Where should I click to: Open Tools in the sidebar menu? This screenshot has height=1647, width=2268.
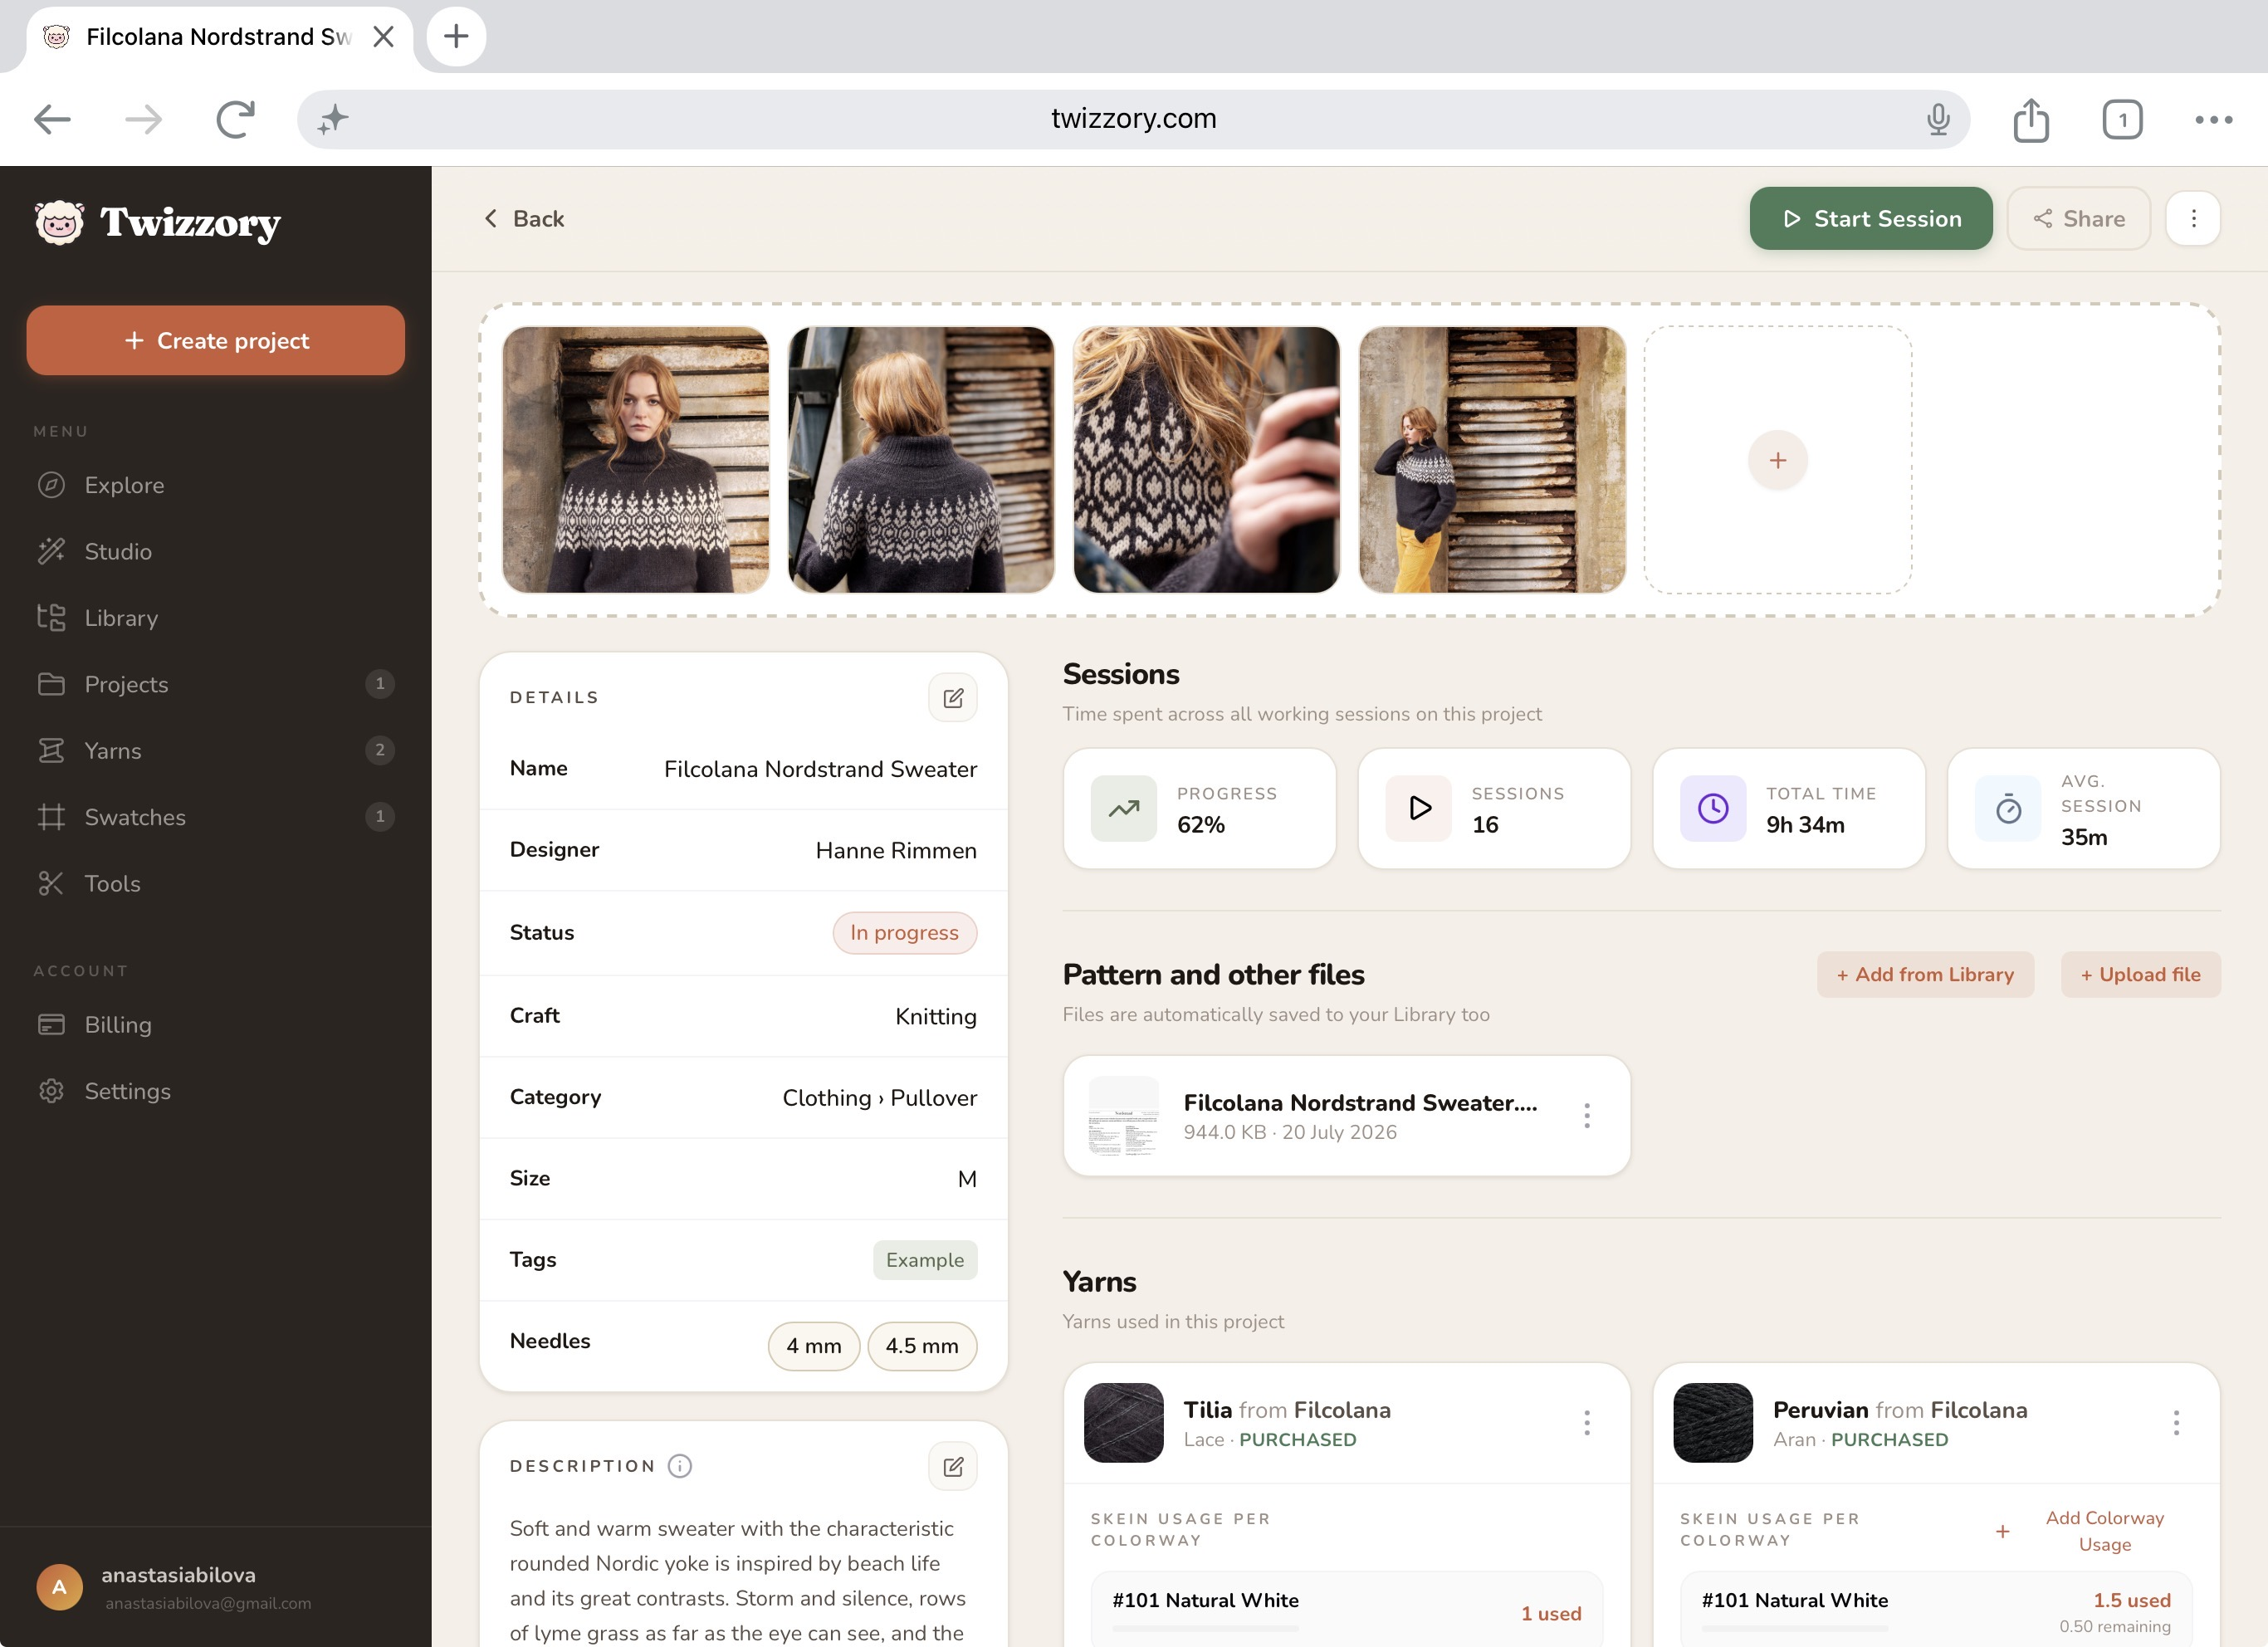[216, 884]
